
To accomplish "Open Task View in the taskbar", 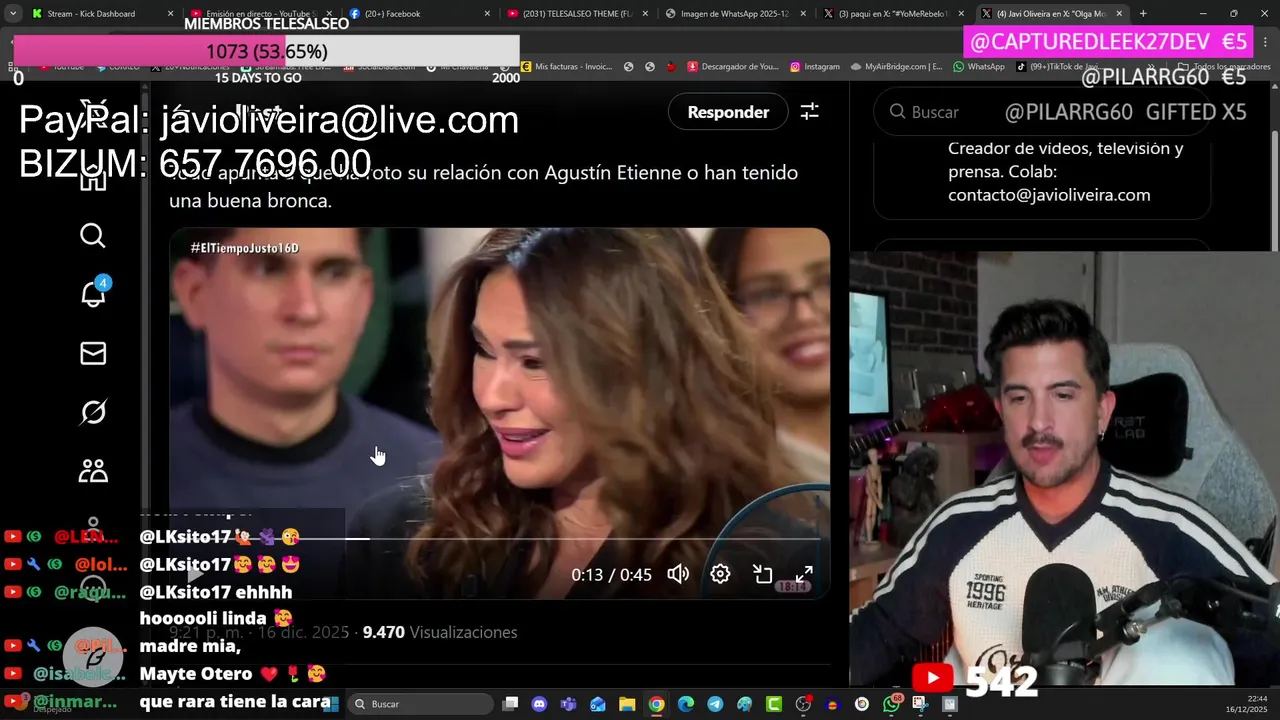I will tap(511, 704).
